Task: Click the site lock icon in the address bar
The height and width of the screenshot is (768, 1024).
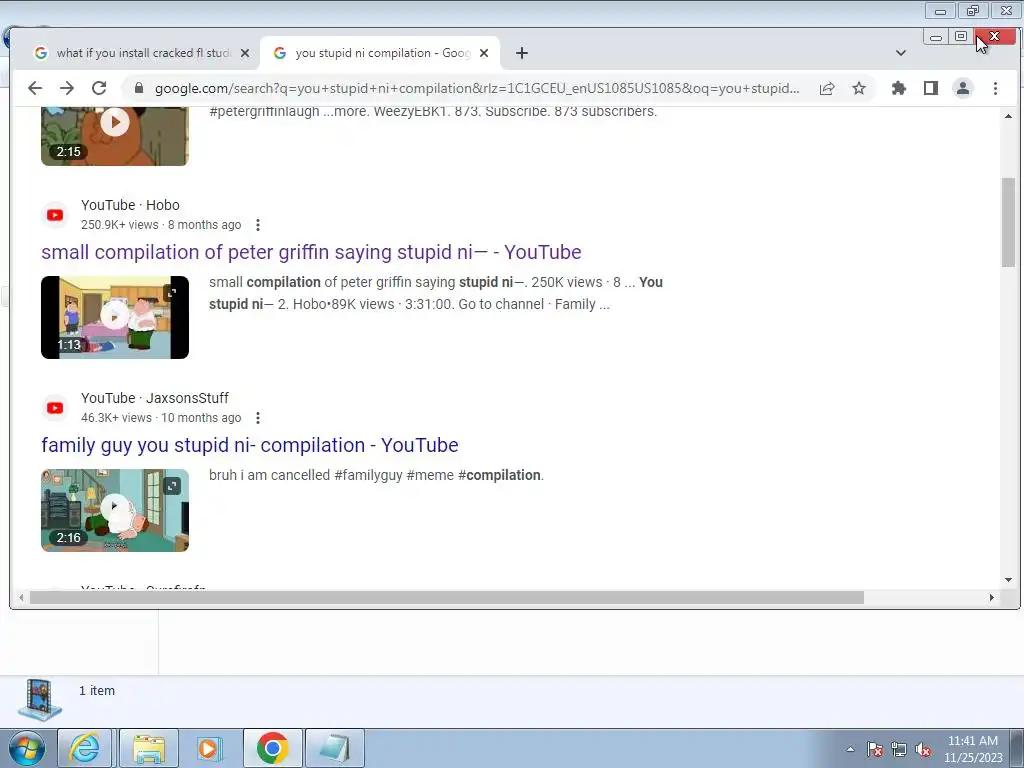Action: coord(138,88)
